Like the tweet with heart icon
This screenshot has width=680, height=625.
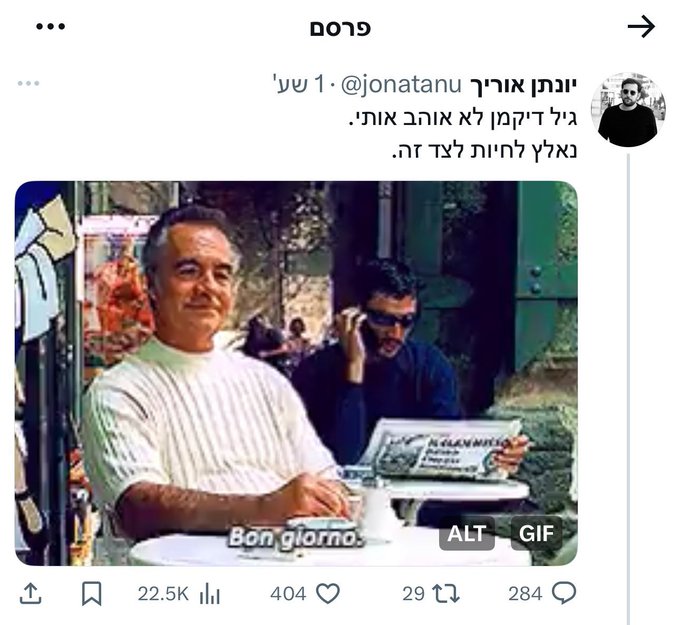pyautogui.click(x=328, y=593)
